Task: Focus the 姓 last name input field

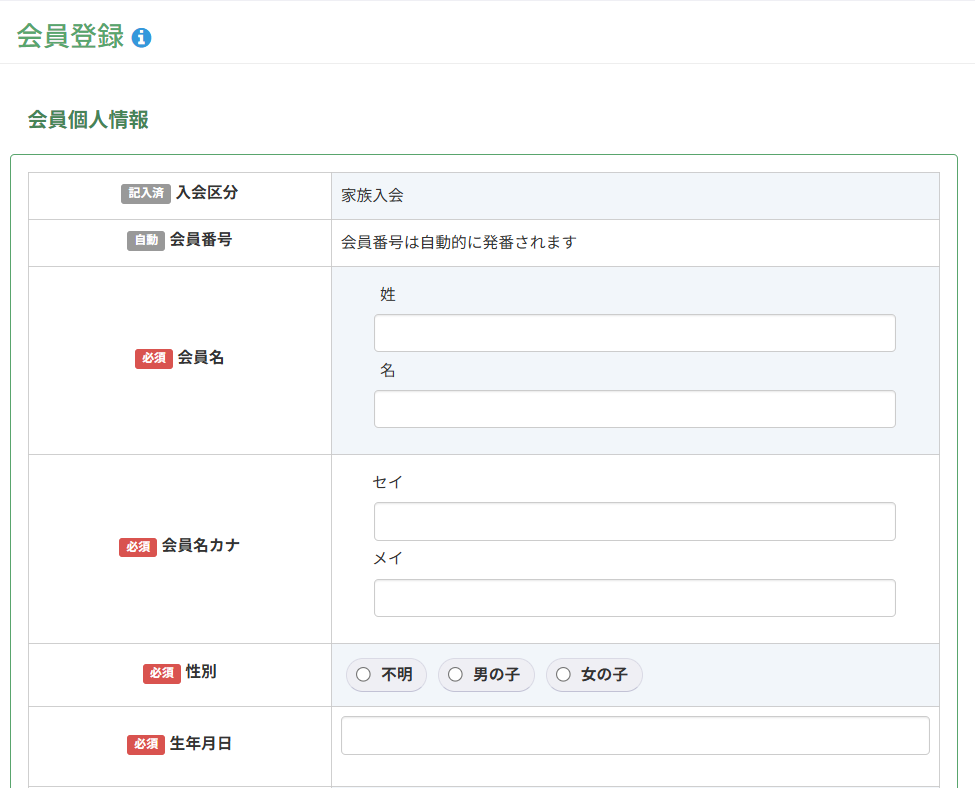Action: coord(634,333)
